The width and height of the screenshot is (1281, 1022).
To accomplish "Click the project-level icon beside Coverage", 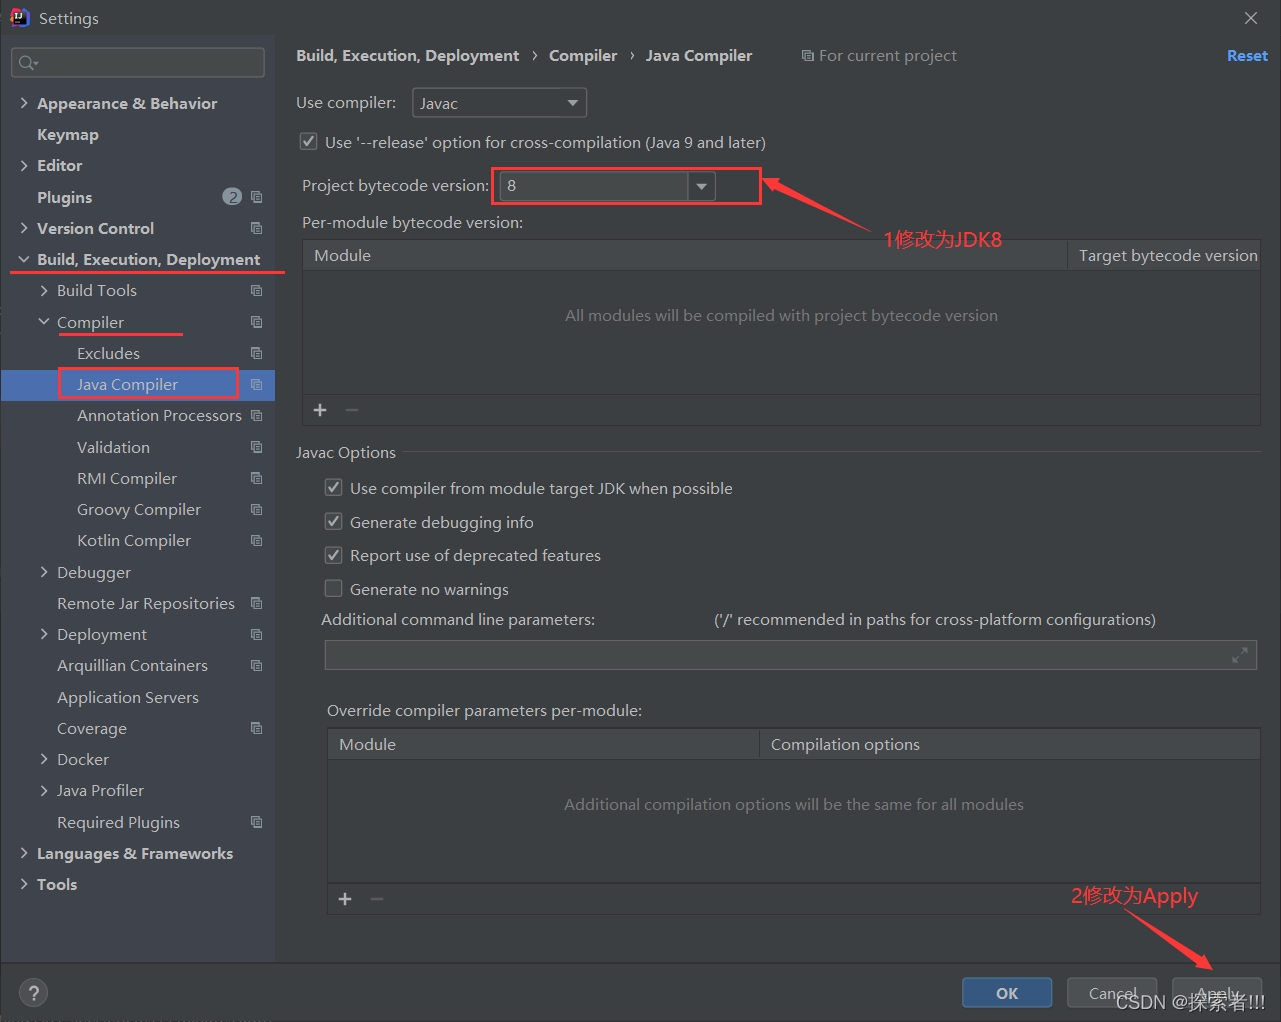I will (257, 728).
